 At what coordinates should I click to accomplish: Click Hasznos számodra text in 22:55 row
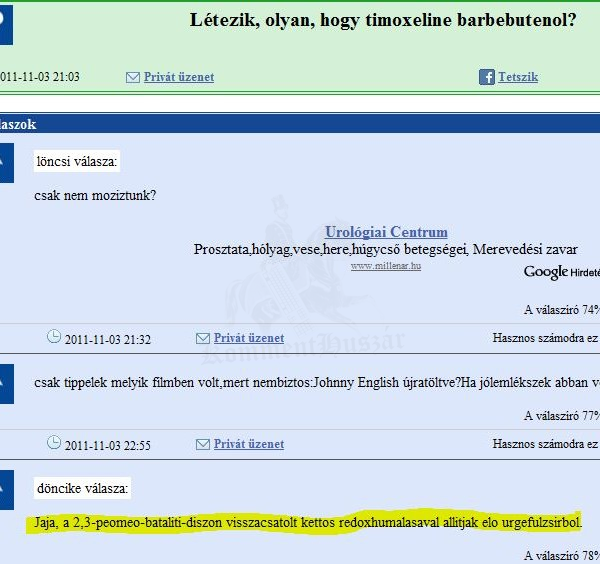546,444
